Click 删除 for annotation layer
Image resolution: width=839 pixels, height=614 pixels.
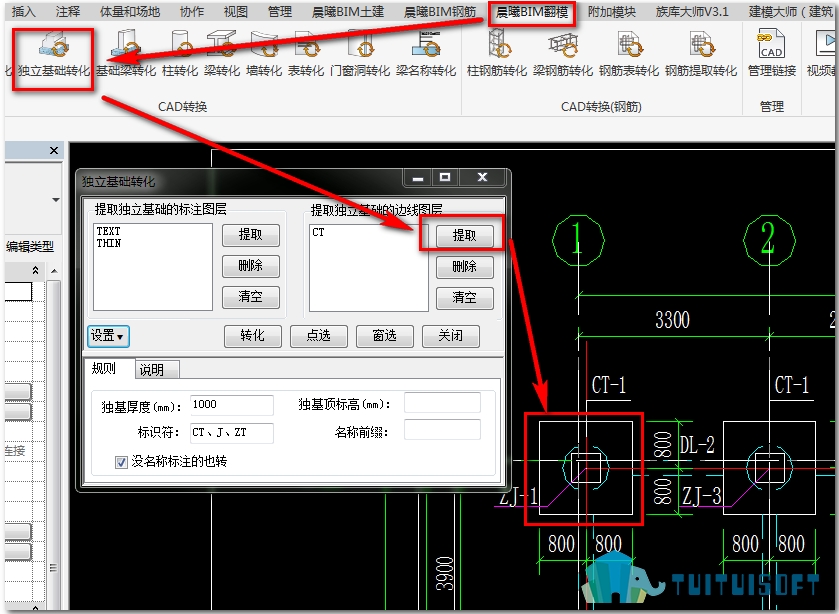point(250,266)
